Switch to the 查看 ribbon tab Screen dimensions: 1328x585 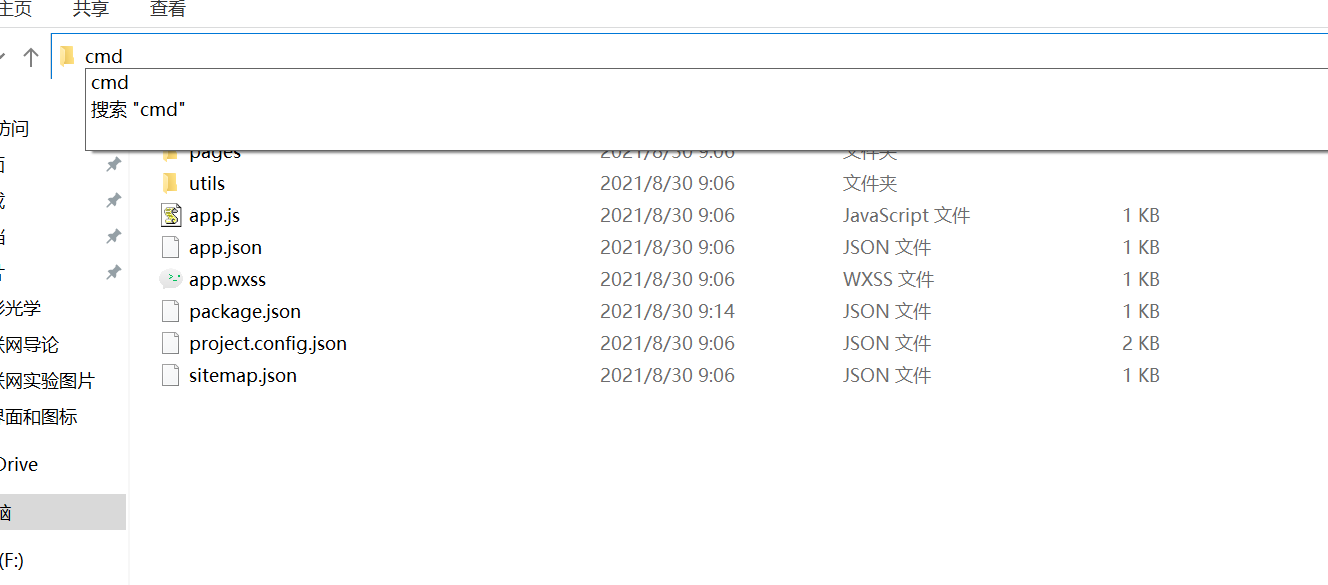pyautogui.click(x=166, y=10)
